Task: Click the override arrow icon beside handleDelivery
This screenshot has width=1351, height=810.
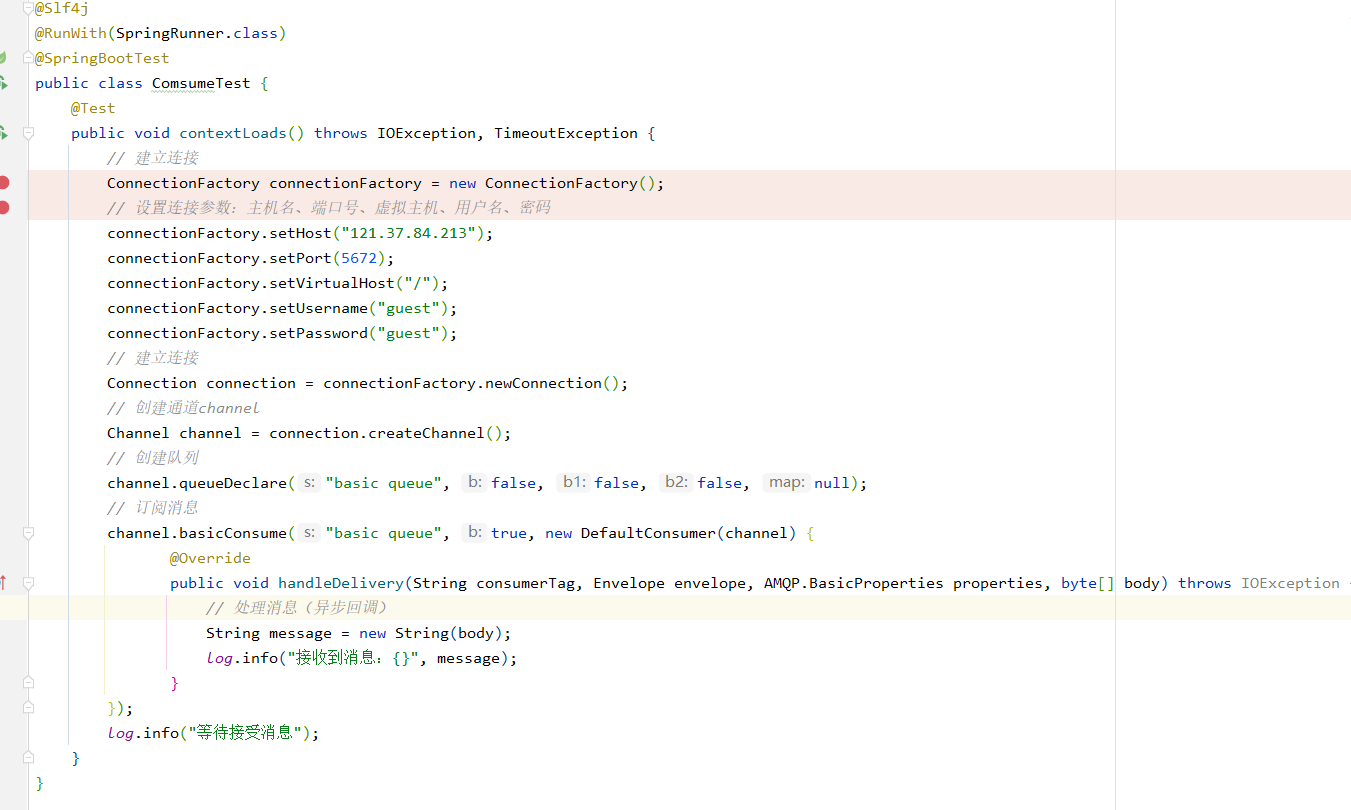Action: click(x=3, y=583)
